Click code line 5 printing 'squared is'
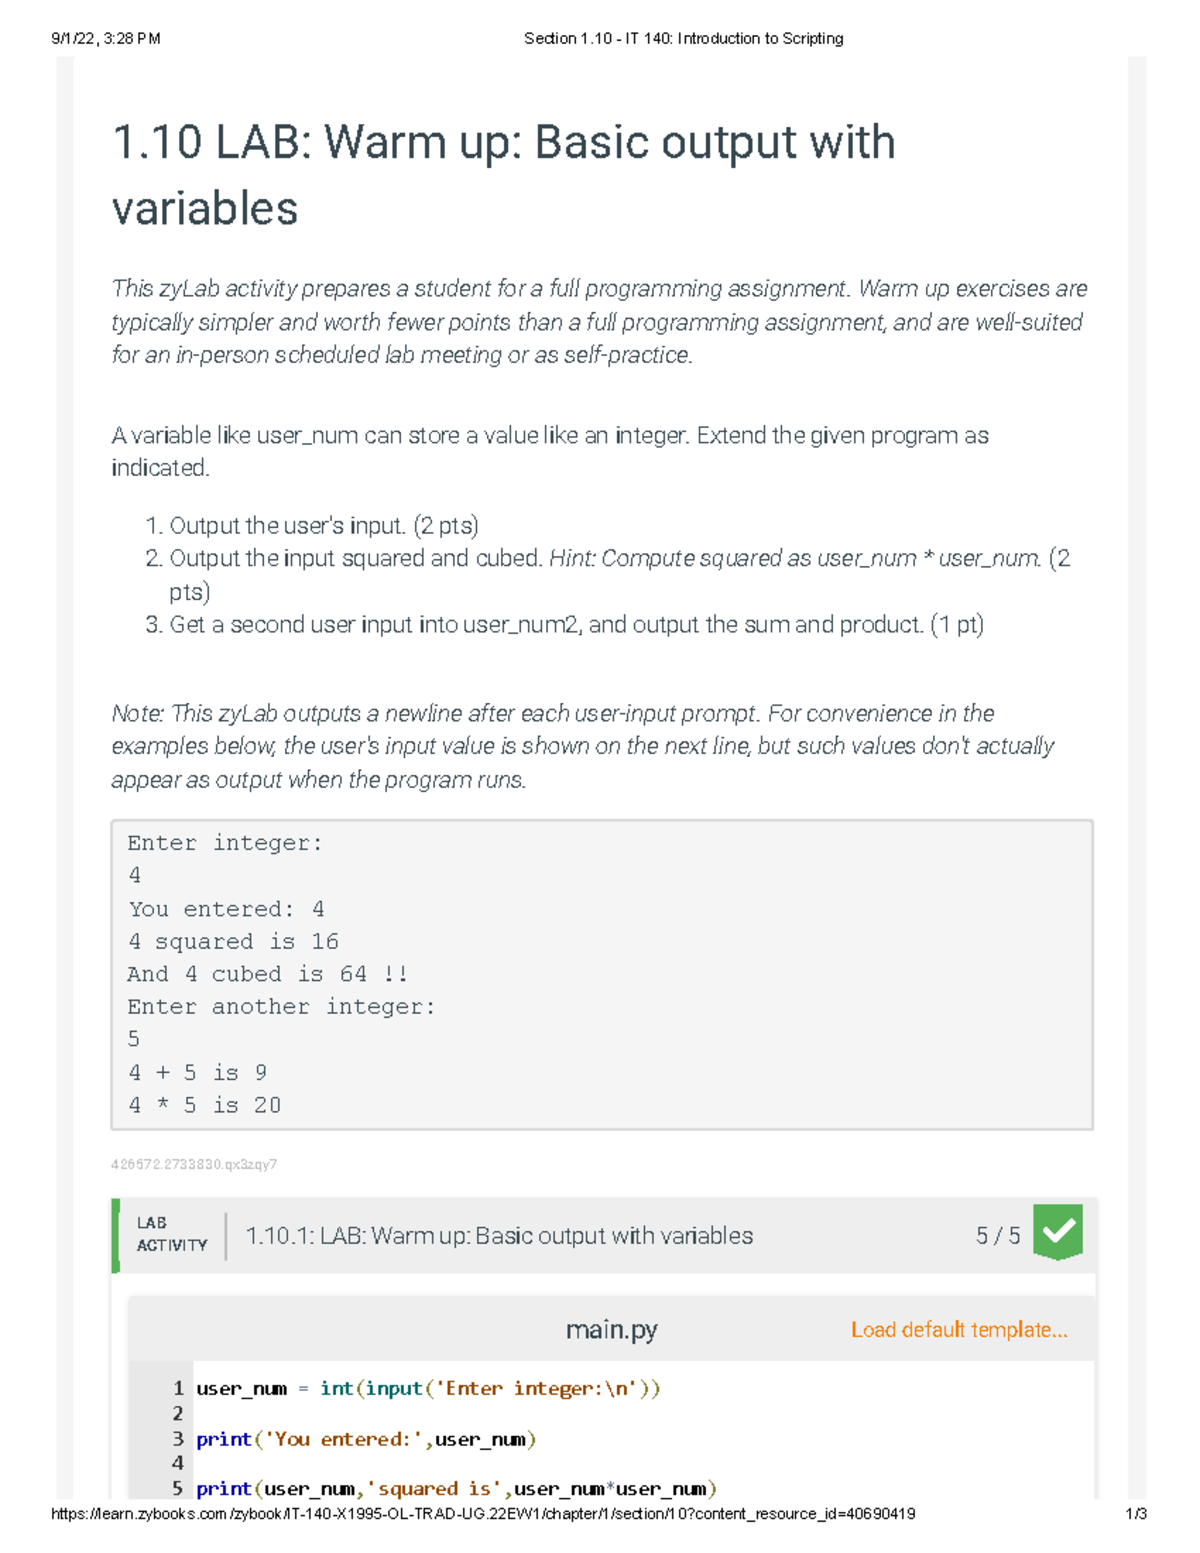The height and width of the screenshot is (1553, 1200). tap(456, 1489)
